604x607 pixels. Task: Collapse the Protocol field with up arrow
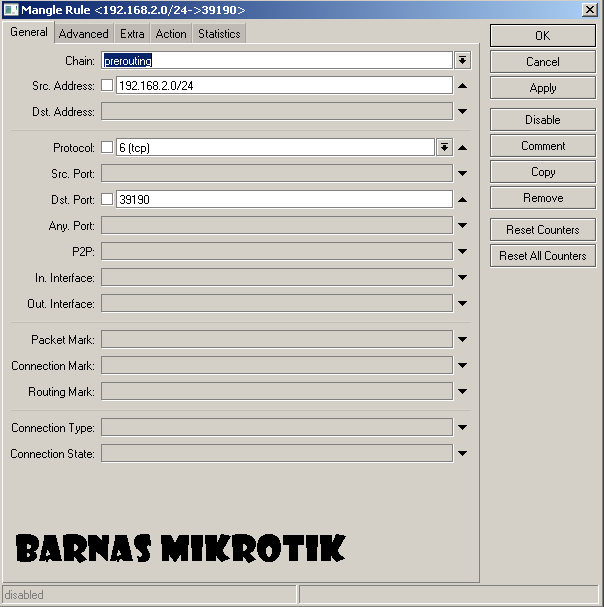pos(462,147)
